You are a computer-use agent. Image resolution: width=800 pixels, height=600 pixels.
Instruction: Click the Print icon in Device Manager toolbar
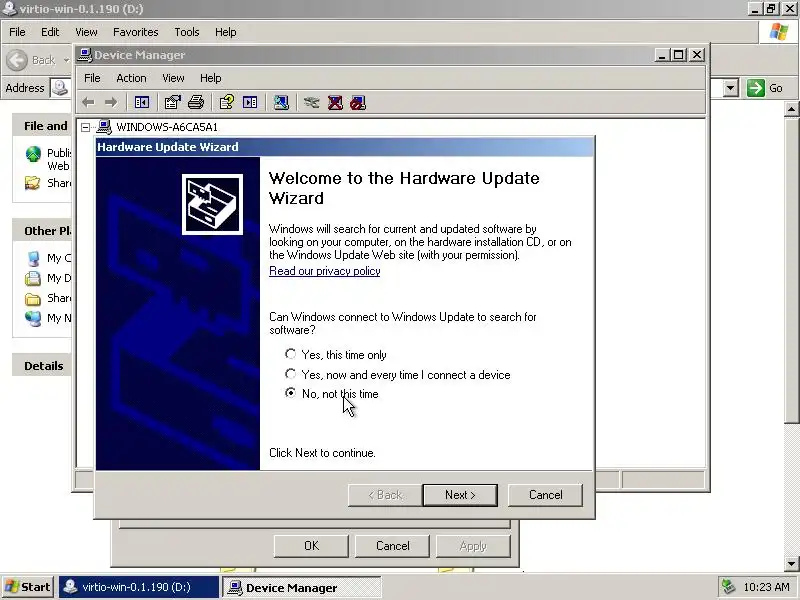pos(196,103)
